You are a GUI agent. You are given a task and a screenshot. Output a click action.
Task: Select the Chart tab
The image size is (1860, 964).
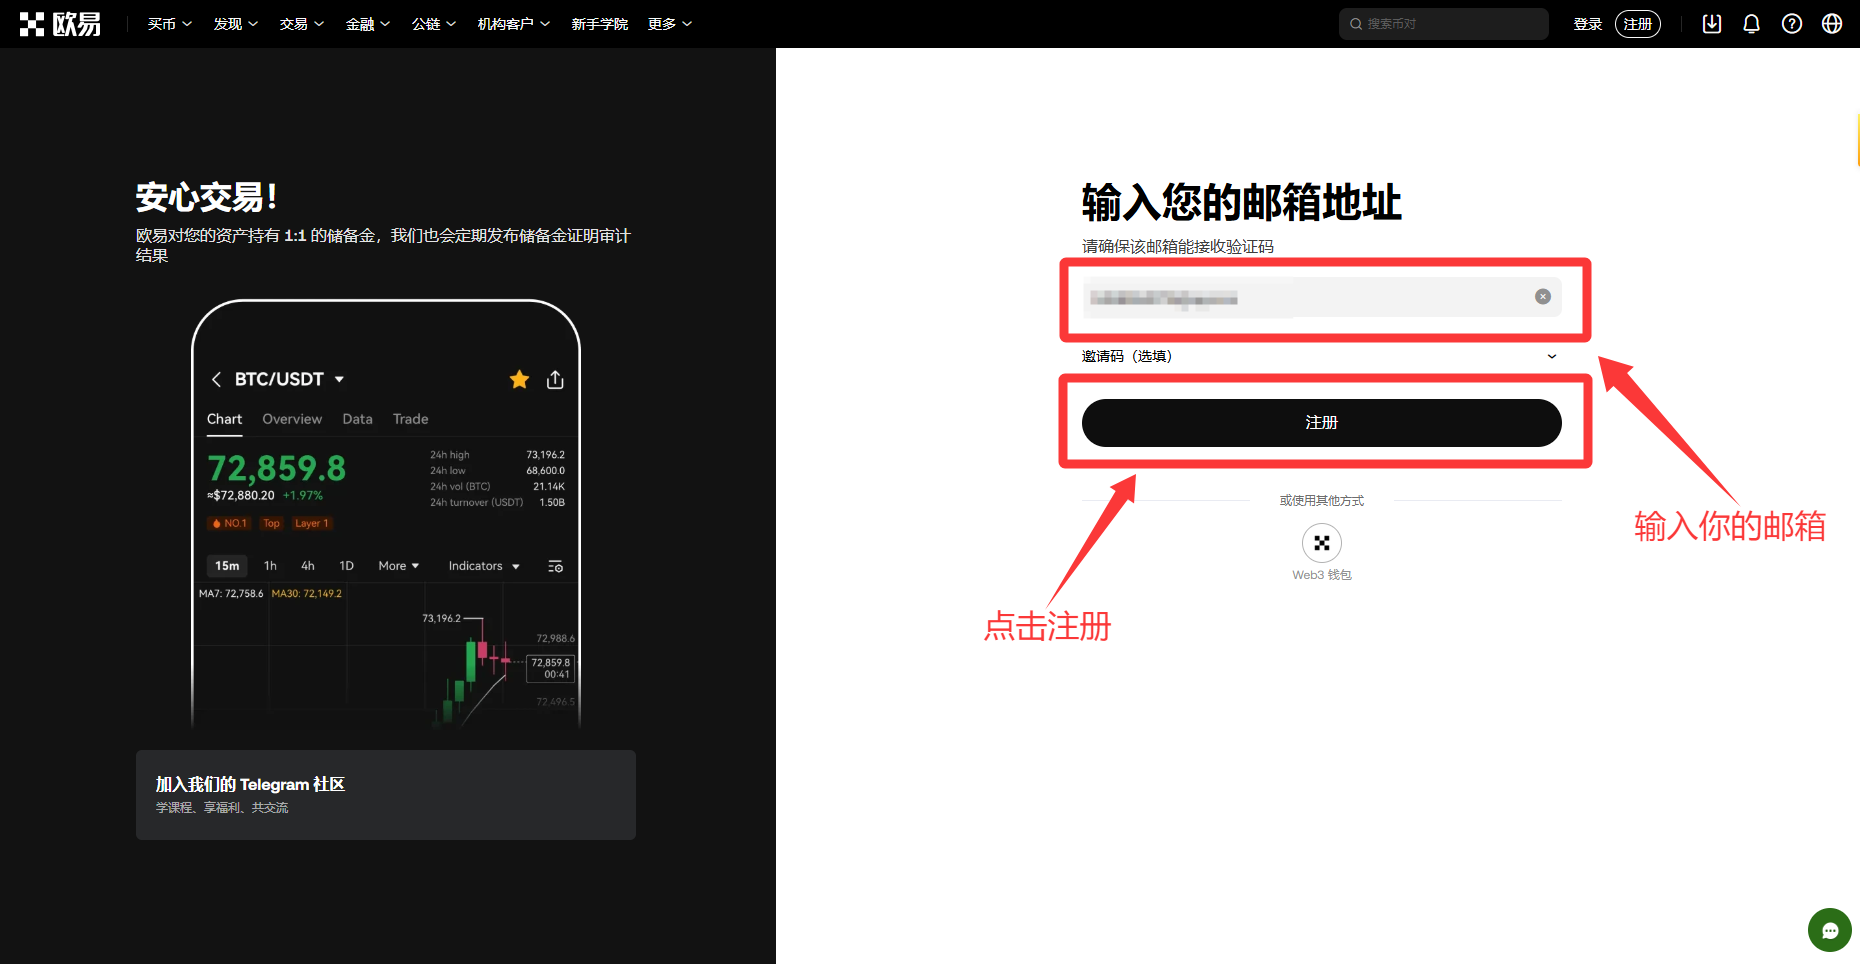point(224,419)
